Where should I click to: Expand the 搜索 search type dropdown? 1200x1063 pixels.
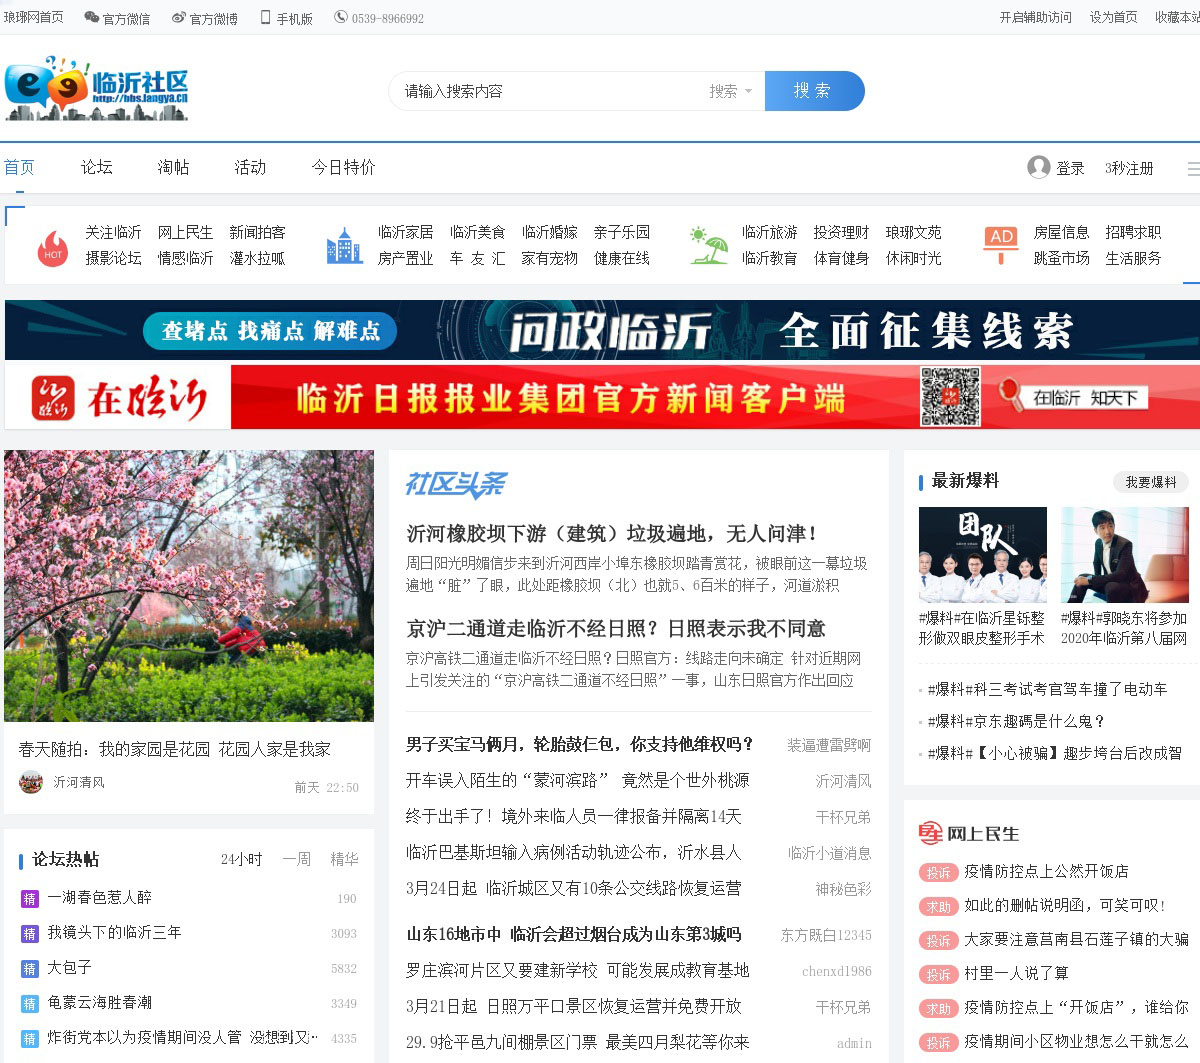click(x=731, y=91)
